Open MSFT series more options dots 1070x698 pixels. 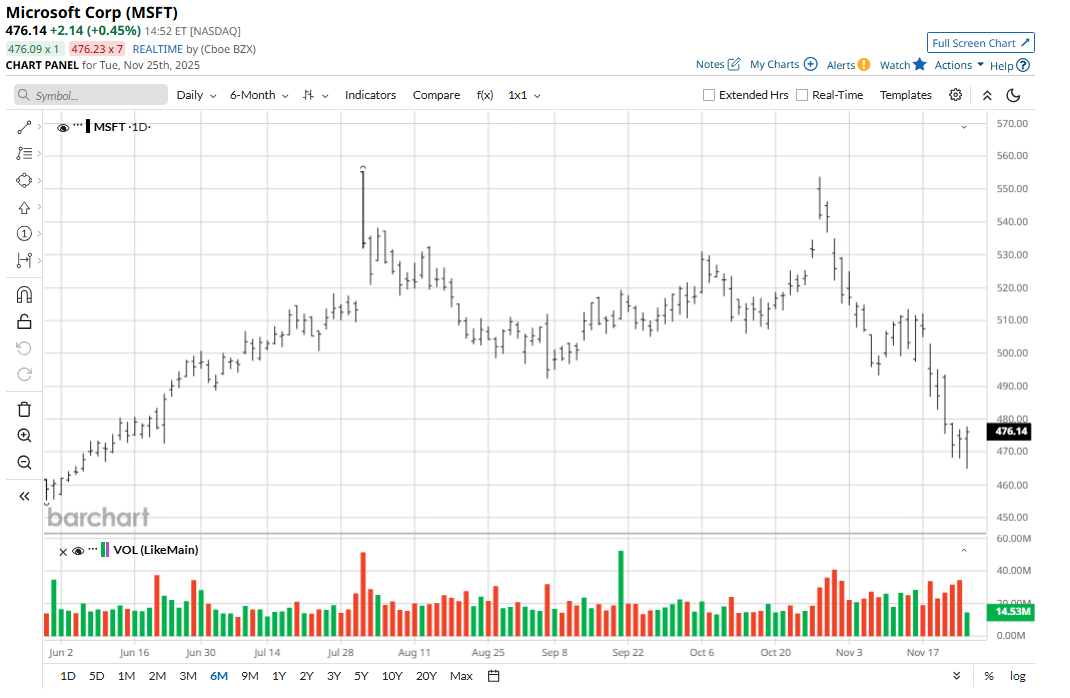point(78,126)
